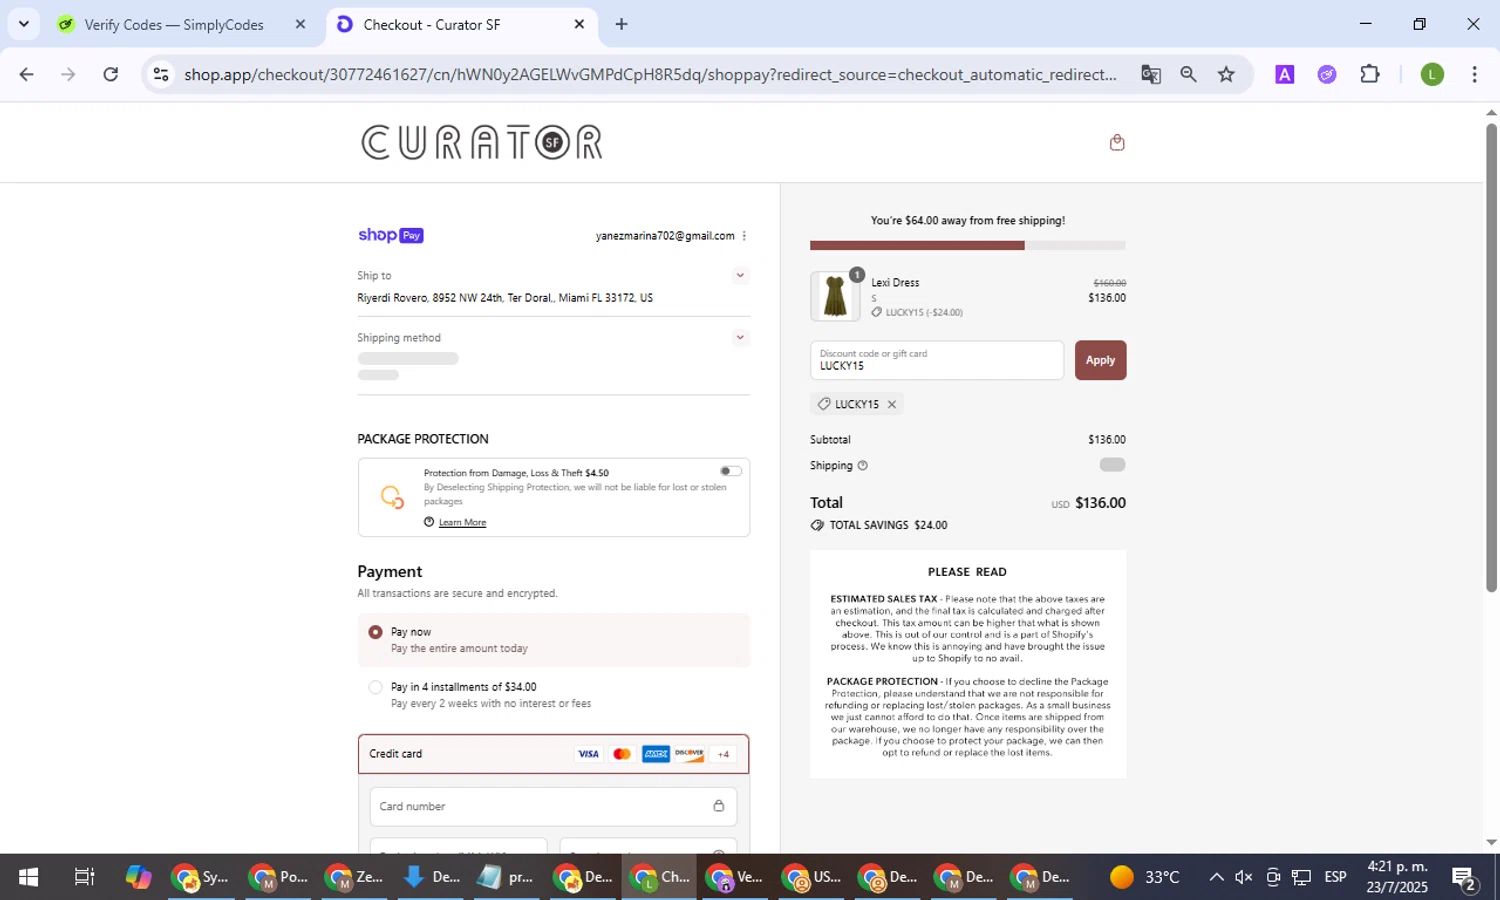Open the Learn More link for package protection

pyautogui.click(x=462, y=522)
